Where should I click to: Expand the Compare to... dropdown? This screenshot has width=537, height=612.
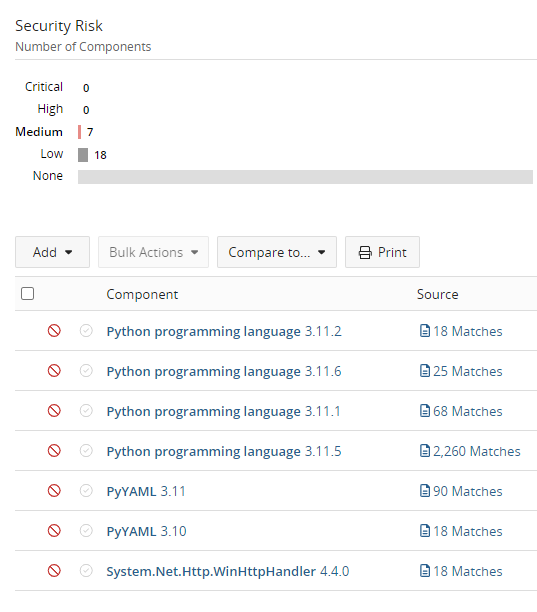[277, 252]
